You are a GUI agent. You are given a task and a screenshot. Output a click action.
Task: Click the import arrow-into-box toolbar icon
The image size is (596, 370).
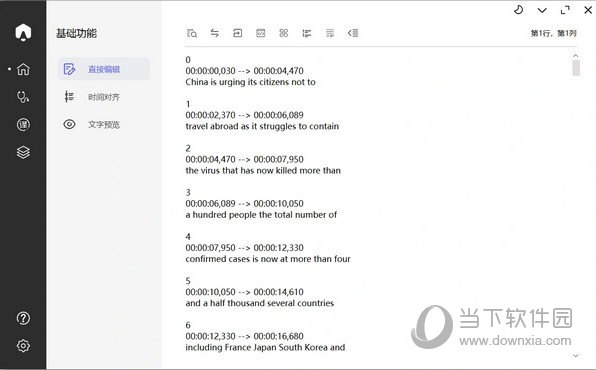(x=238, y=33)
